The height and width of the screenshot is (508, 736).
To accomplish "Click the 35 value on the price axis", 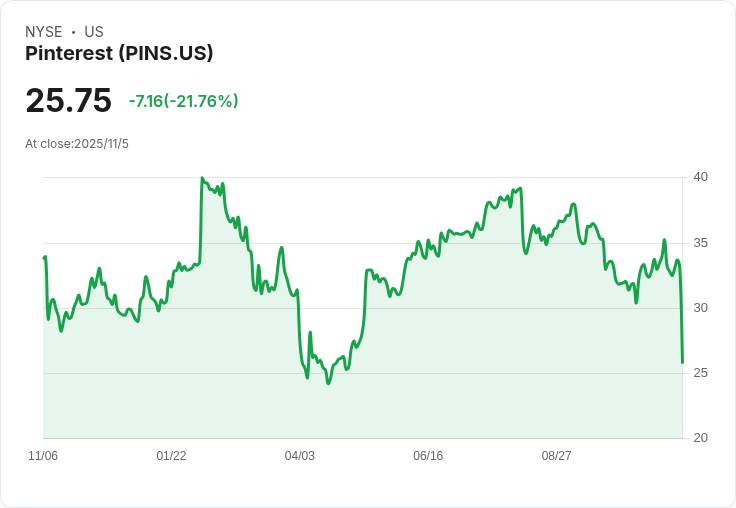I will coord(701,243).
